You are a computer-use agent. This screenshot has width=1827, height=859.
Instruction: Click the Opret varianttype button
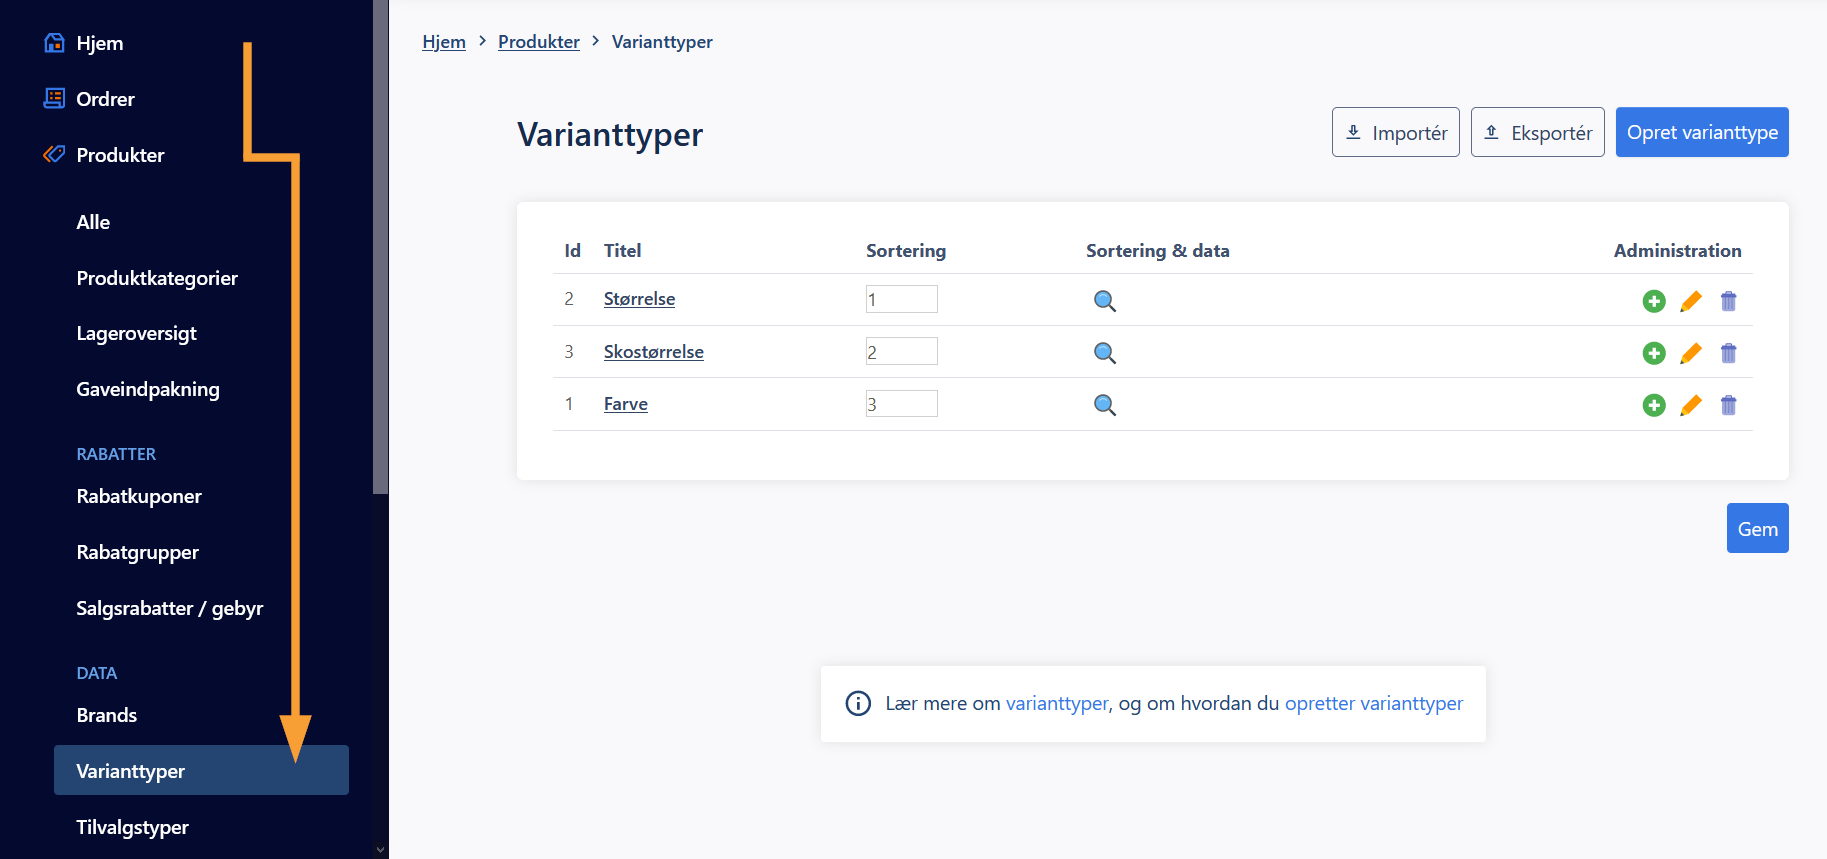(x=1702, y=132)
